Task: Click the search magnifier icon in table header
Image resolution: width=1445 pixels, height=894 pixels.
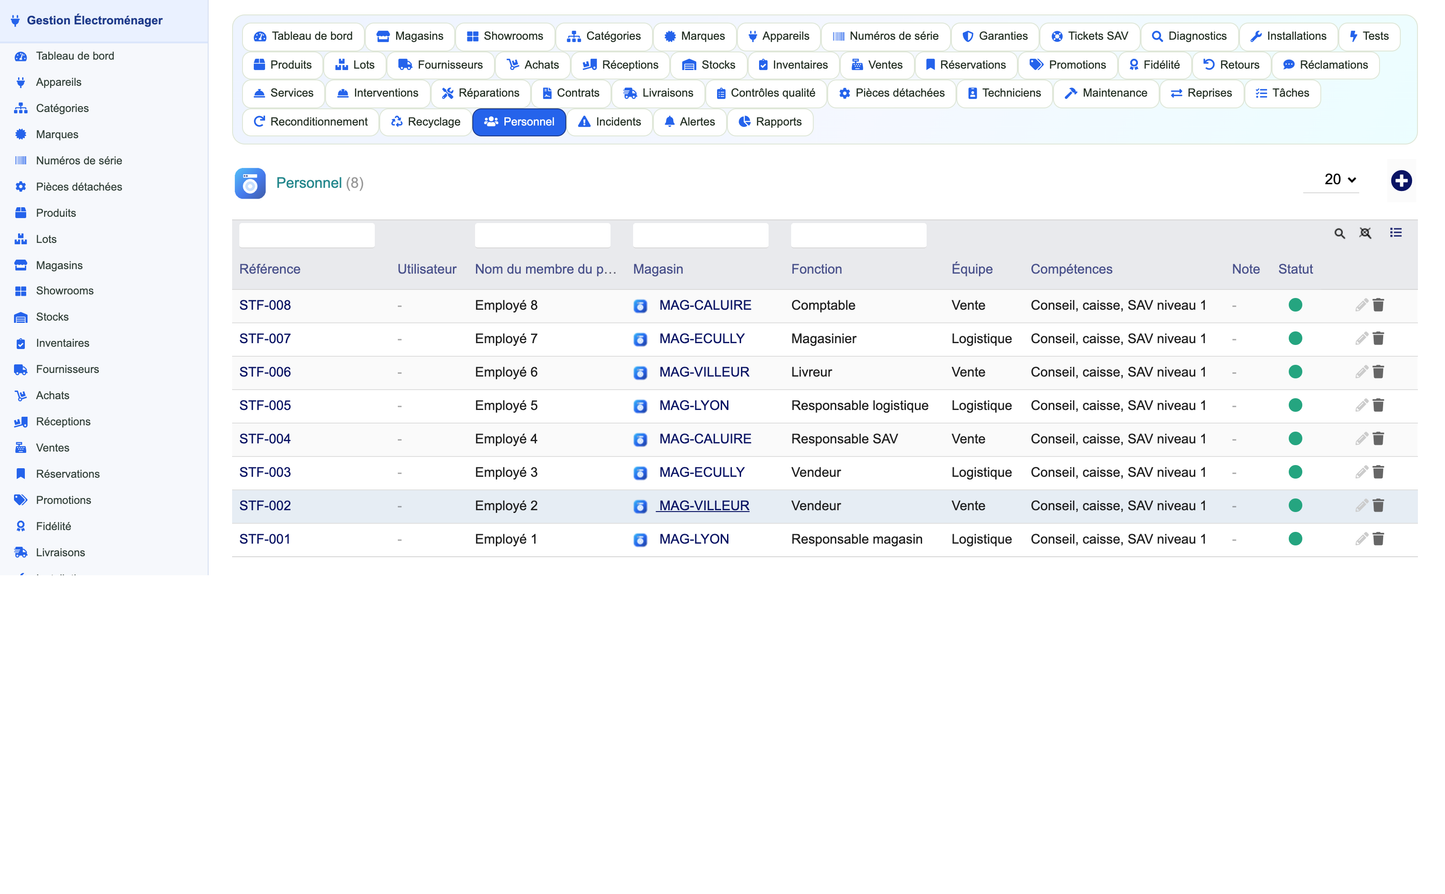Action: point(1339,234)
